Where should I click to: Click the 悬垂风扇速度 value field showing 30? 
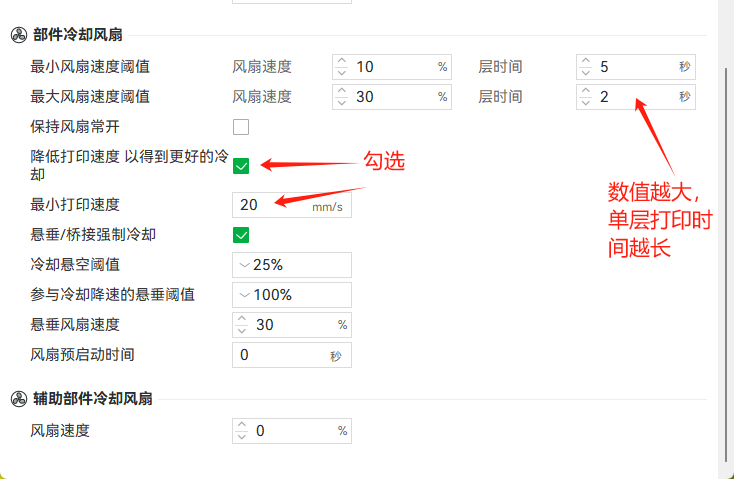click(x=292, y=325)
